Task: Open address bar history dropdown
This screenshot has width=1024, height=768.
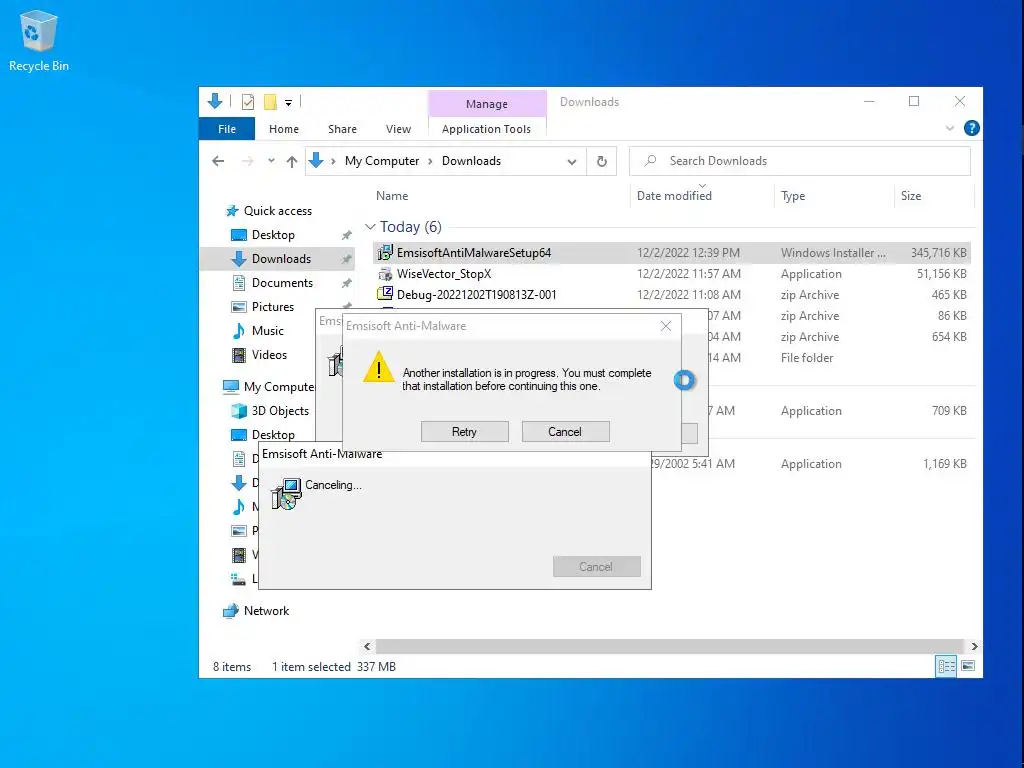Action: pos(571,161)
